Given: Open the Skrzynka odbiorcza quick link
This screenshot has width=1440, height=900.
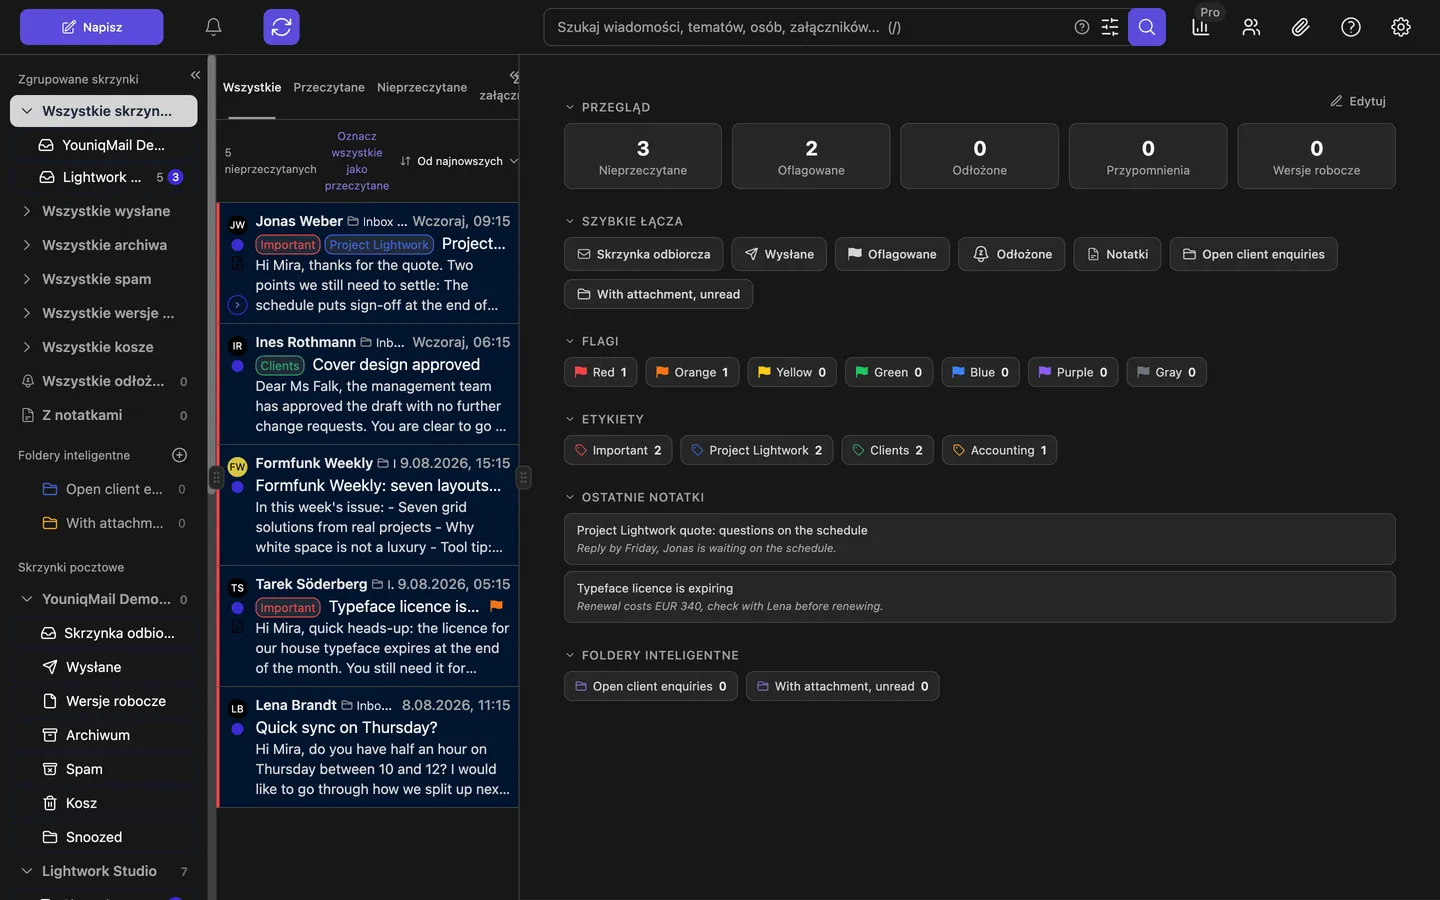Looking at the screenshot, I should tap(644, 254).
